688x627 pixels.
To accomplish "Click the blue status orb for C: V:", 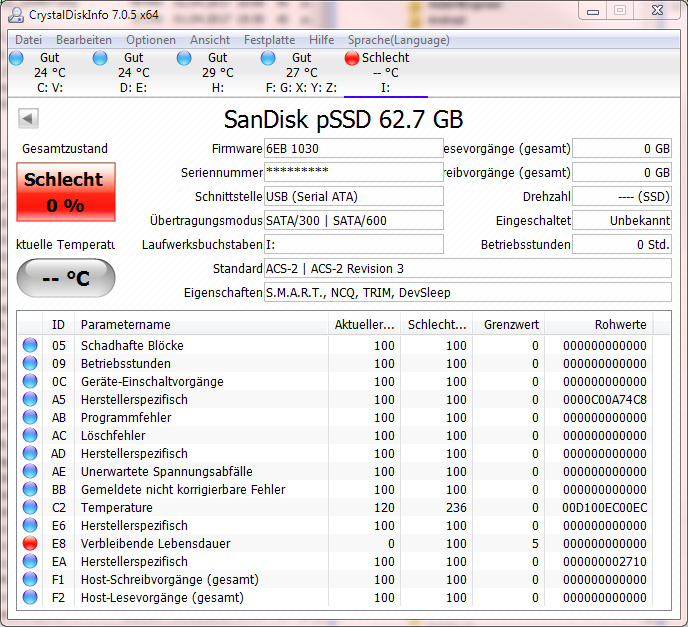I will (x=16, y=58).
